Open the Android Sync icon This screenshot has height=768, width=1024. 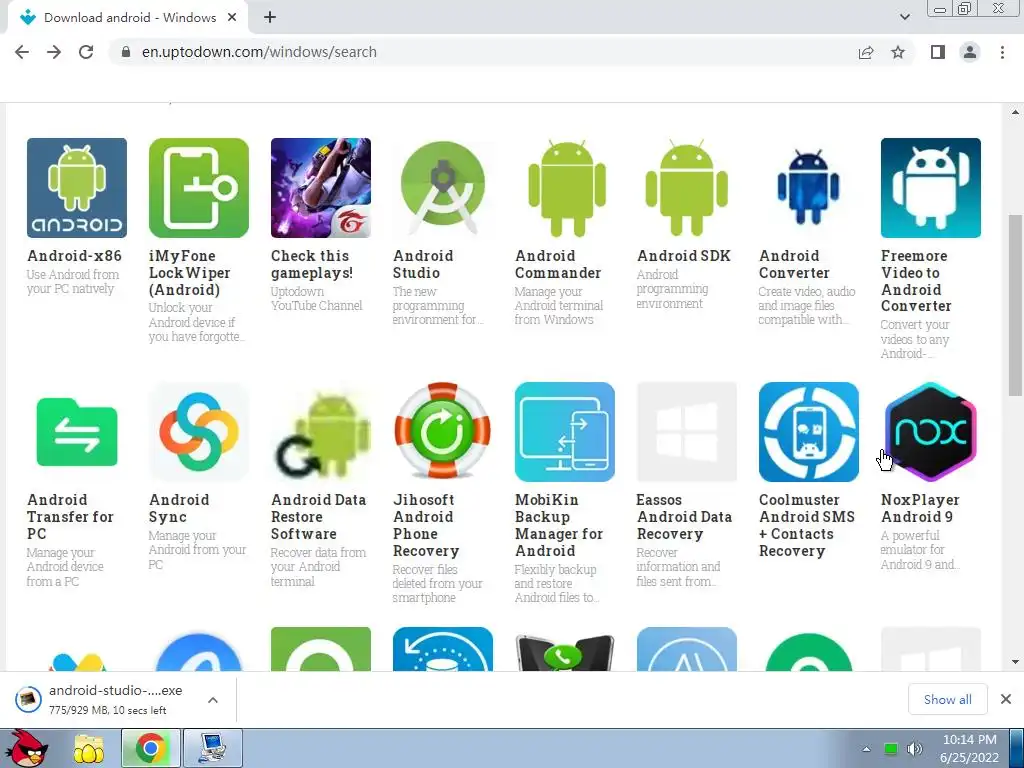[x=199, y=432]
